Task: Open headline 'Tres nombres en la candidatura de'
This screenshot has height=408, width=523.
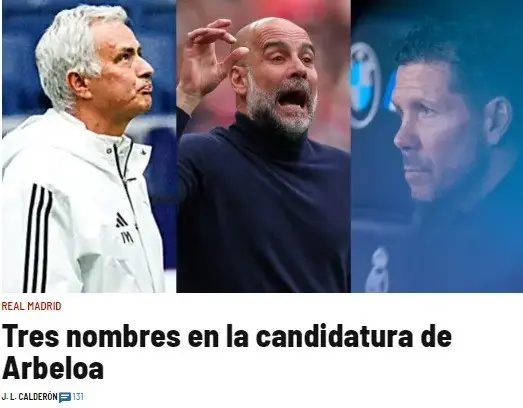Action: click(227, 337)
